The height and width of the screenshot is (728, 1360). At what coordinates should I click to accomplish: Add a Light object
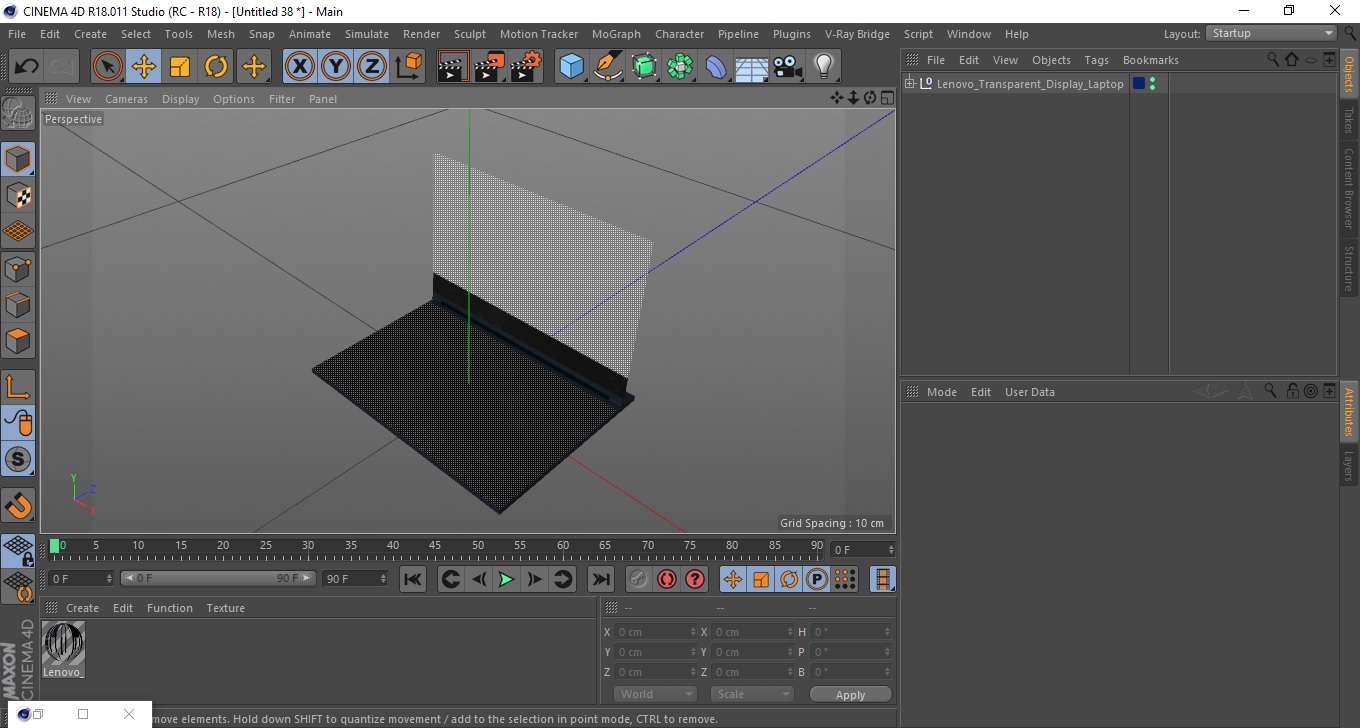[x=824, y=67]
